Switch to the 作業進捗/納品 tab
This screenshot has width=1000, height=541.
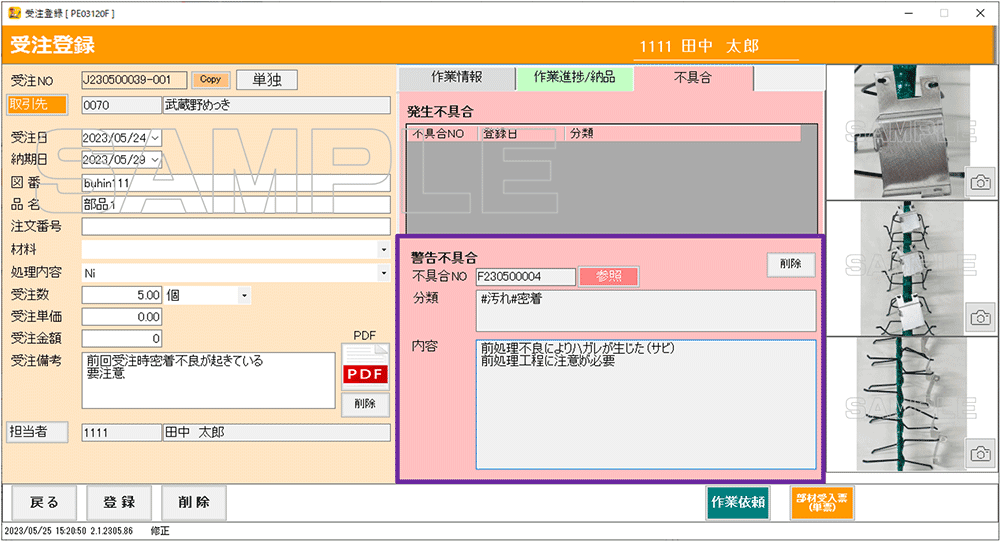point(575,78)
